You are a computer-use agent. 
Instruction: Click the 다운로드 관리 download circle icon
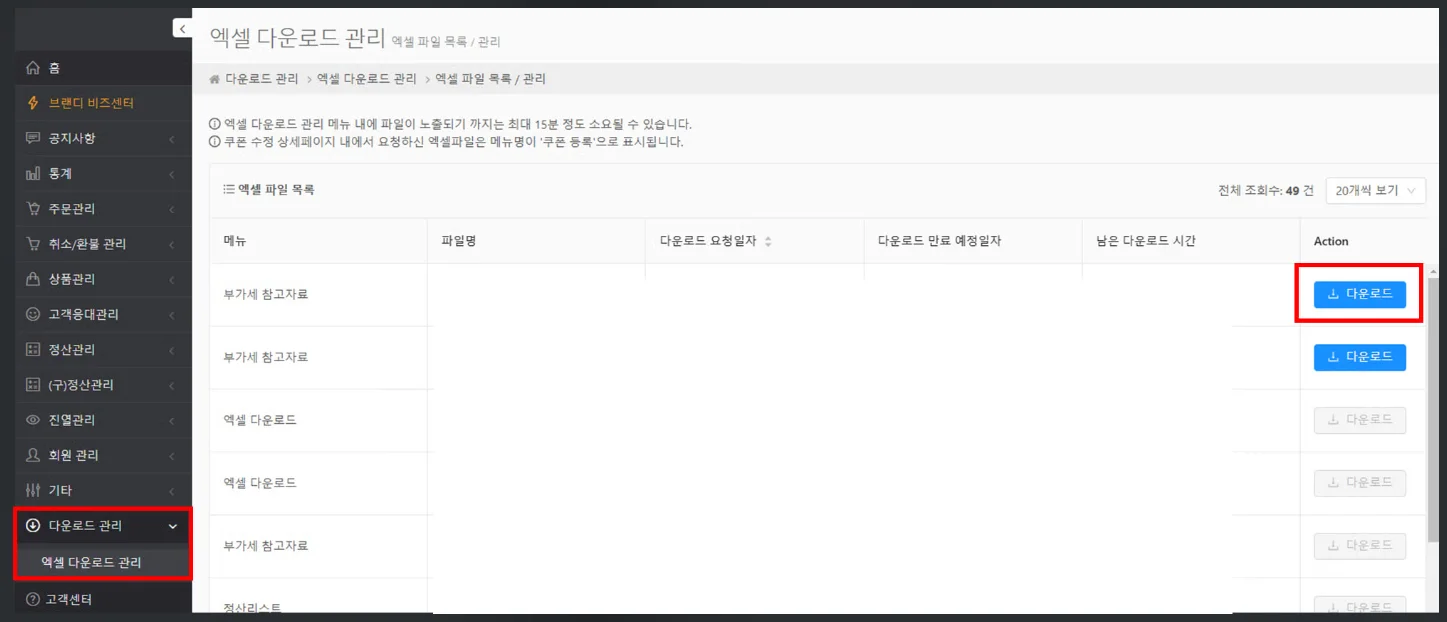tap(33, 526)
